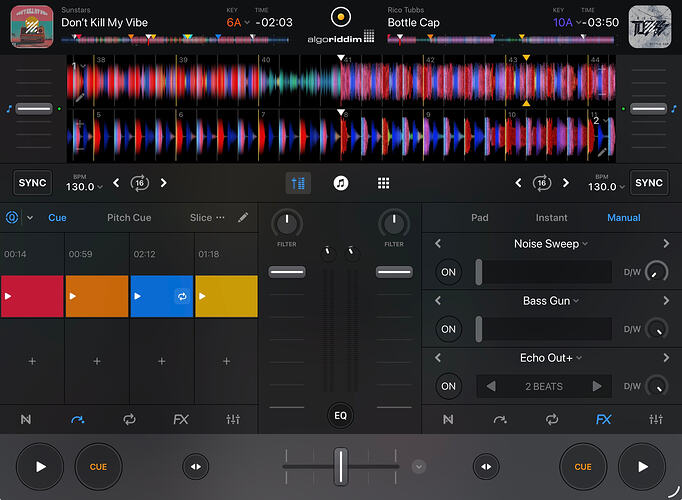Increase Echo Out+ beats with right arrow
Screen dimensions: 682x500
597,386
